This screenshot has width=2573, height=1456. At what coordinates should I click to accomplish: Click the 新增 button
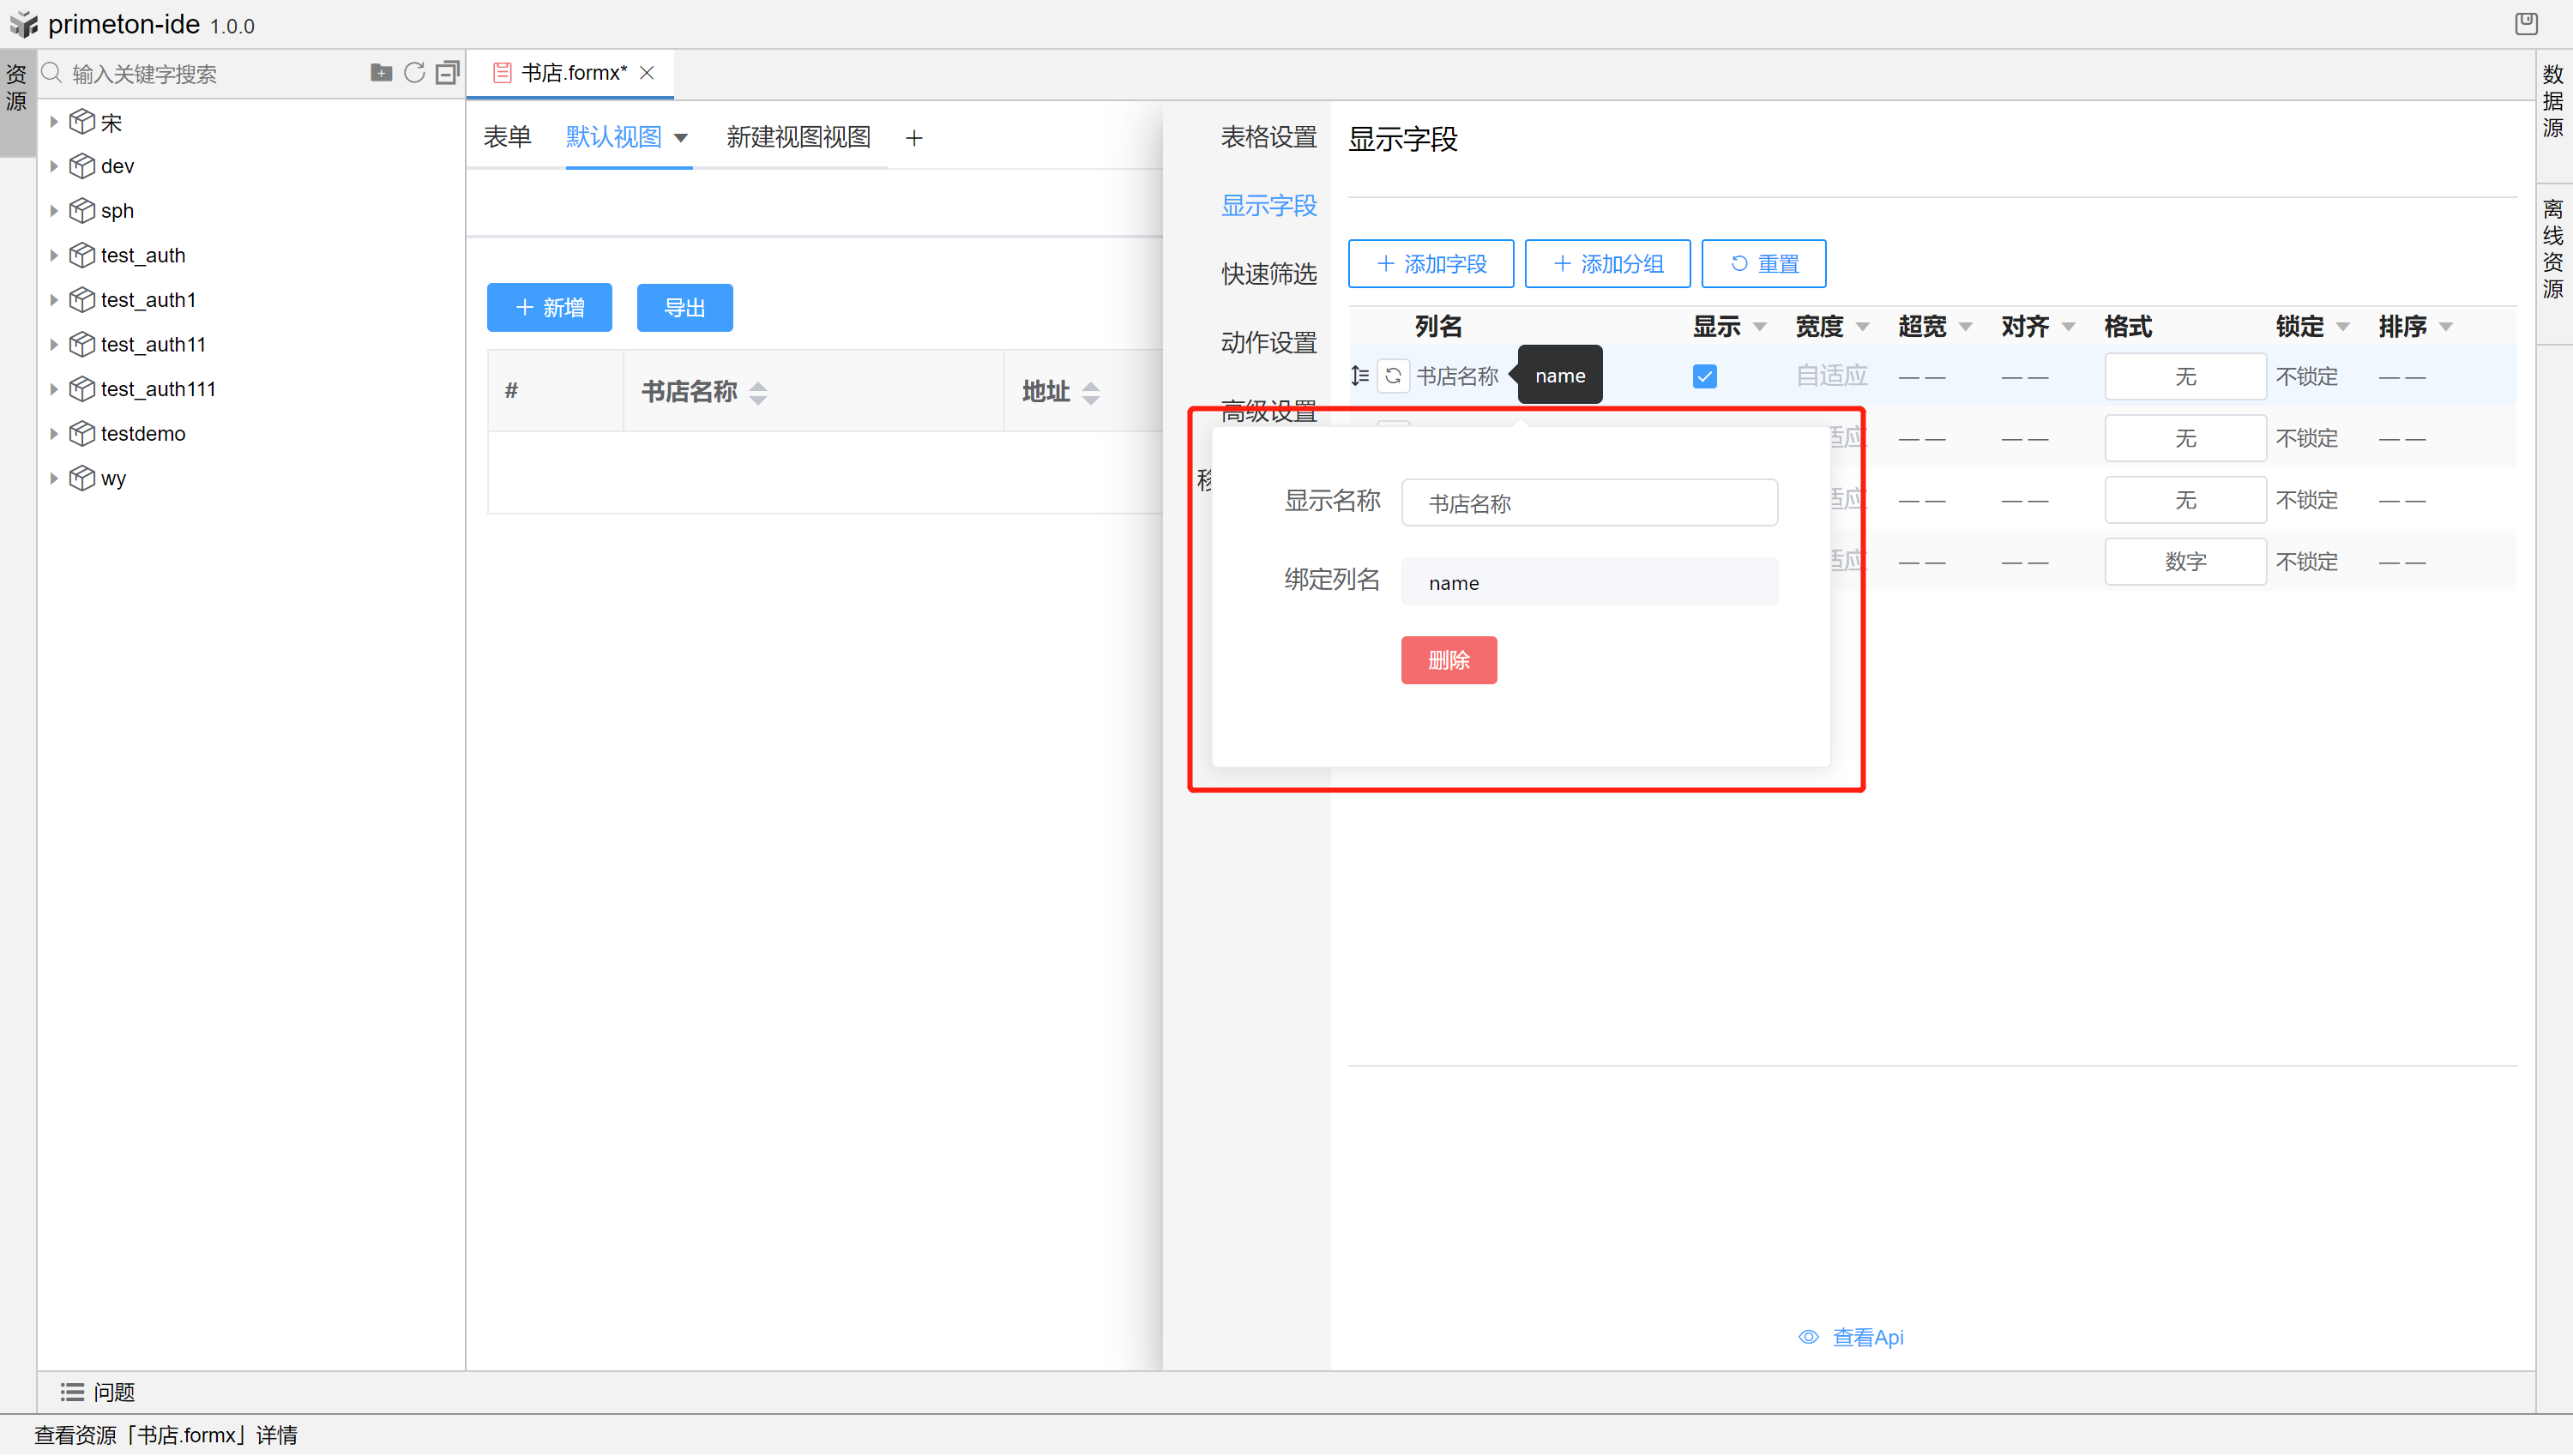pos(549,308)
